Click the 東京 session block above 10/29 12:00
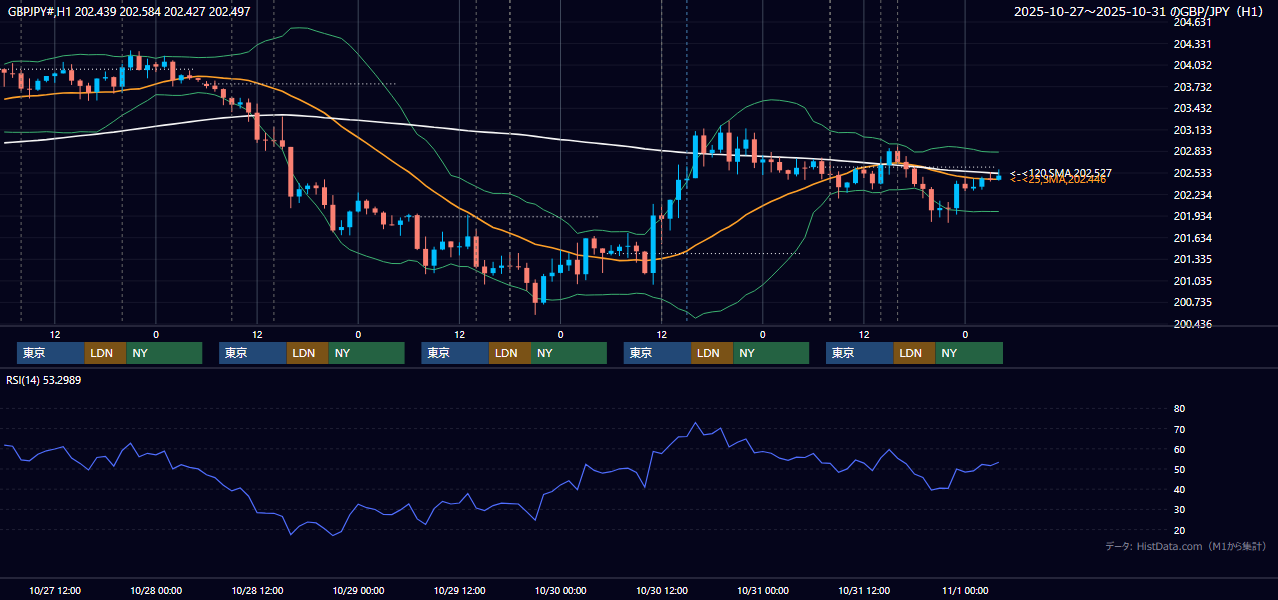1278x600 pixels. pyautogui.click(x=455, y=353)
